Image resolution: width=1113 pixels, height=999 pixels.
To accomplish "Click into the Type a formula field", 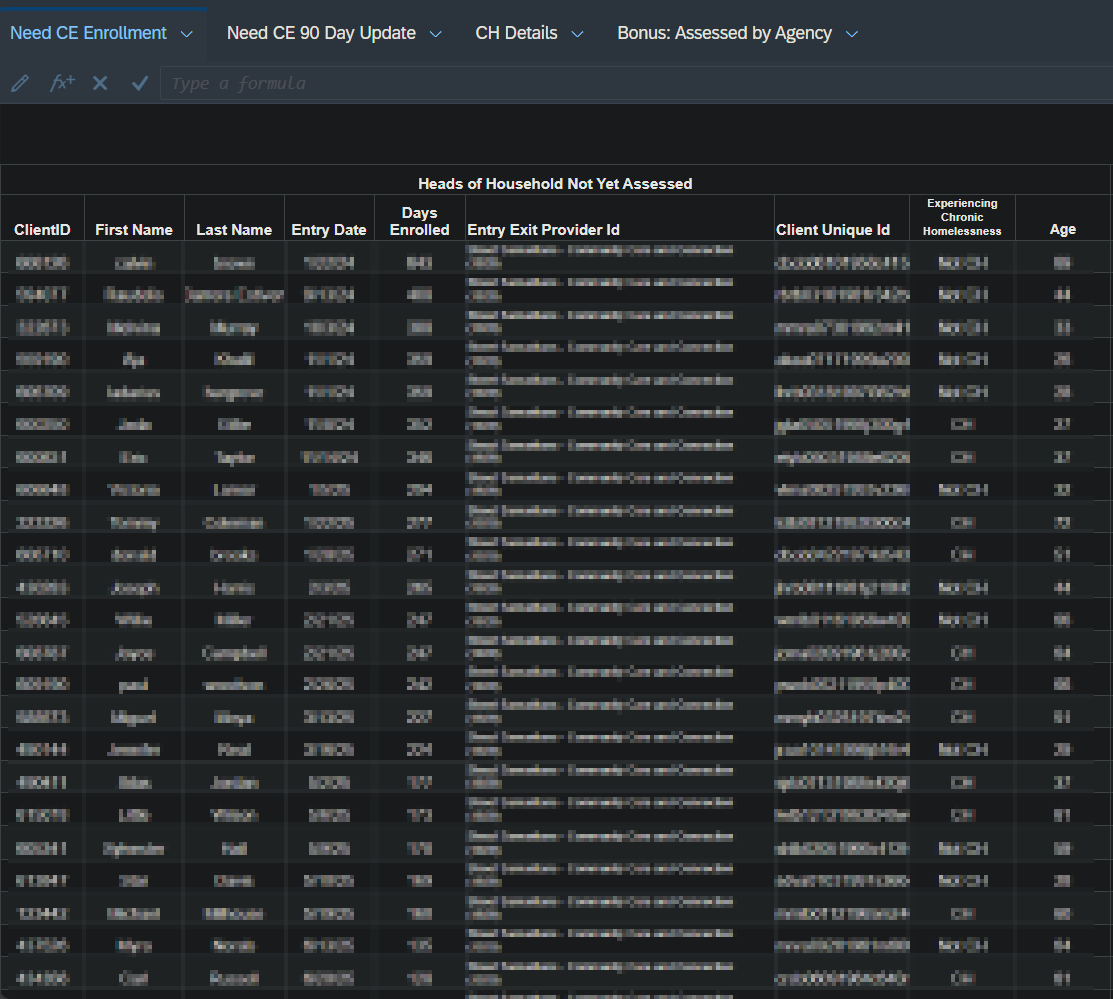I will click(x=630, y=84).
